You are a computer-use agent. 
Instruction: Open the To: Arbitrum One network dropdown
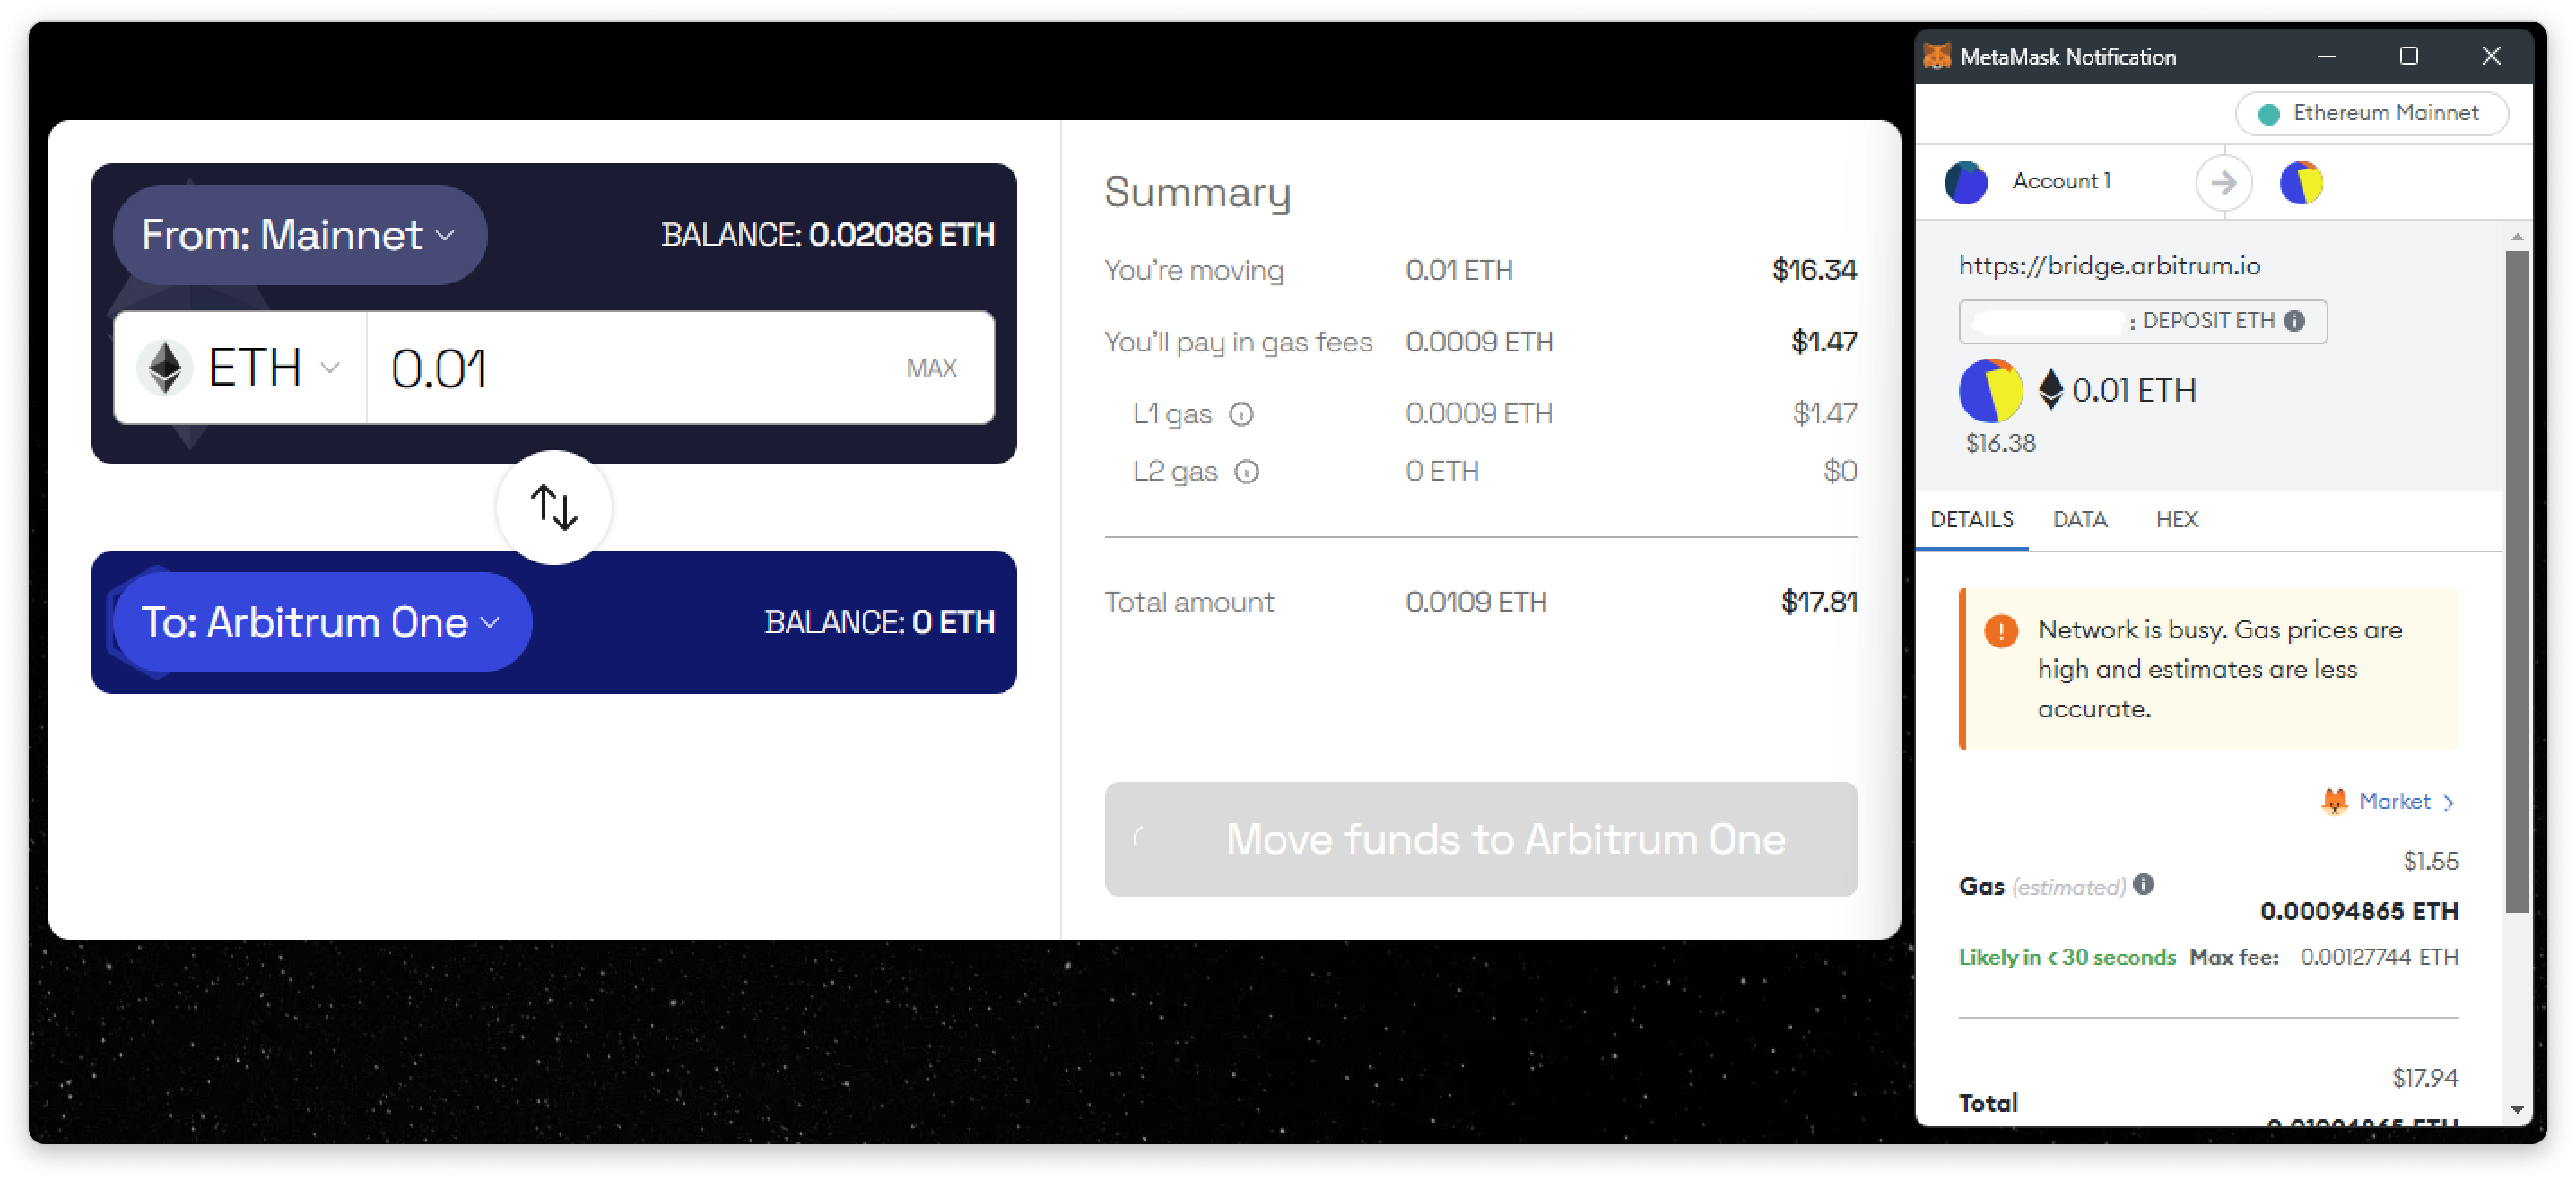[x=322, y=621]
